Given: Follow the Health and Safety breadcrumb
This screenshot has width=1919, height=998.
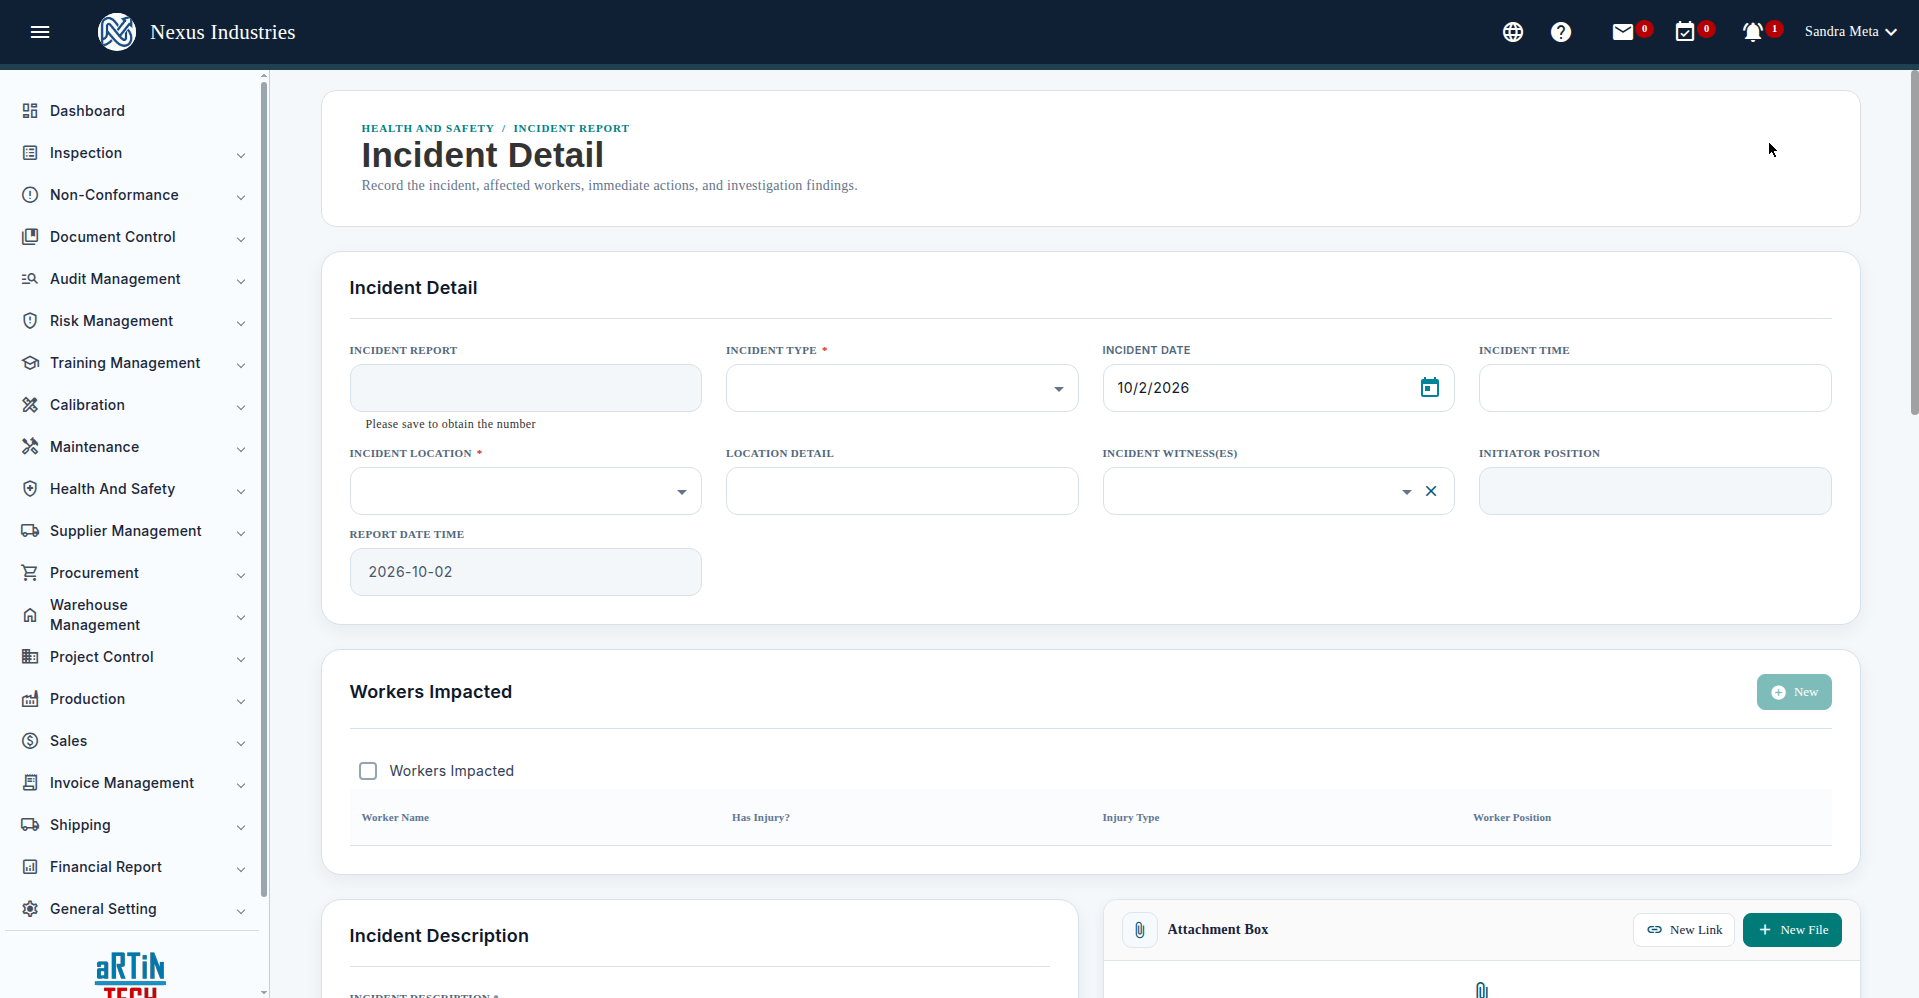Looking at the screenshot, I should pyautogui.click(x=428, y=128).
